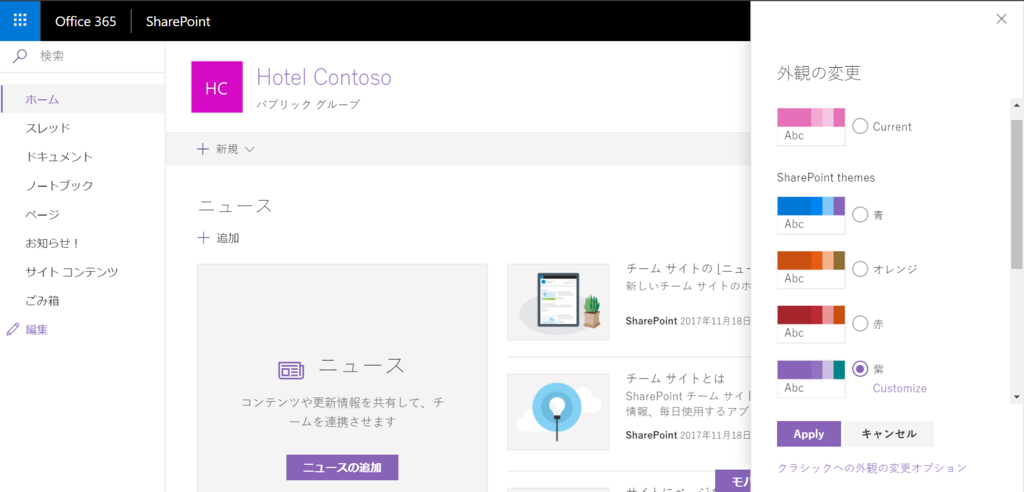Click the Office 365 header link
1024x492 pixels.
86,21
